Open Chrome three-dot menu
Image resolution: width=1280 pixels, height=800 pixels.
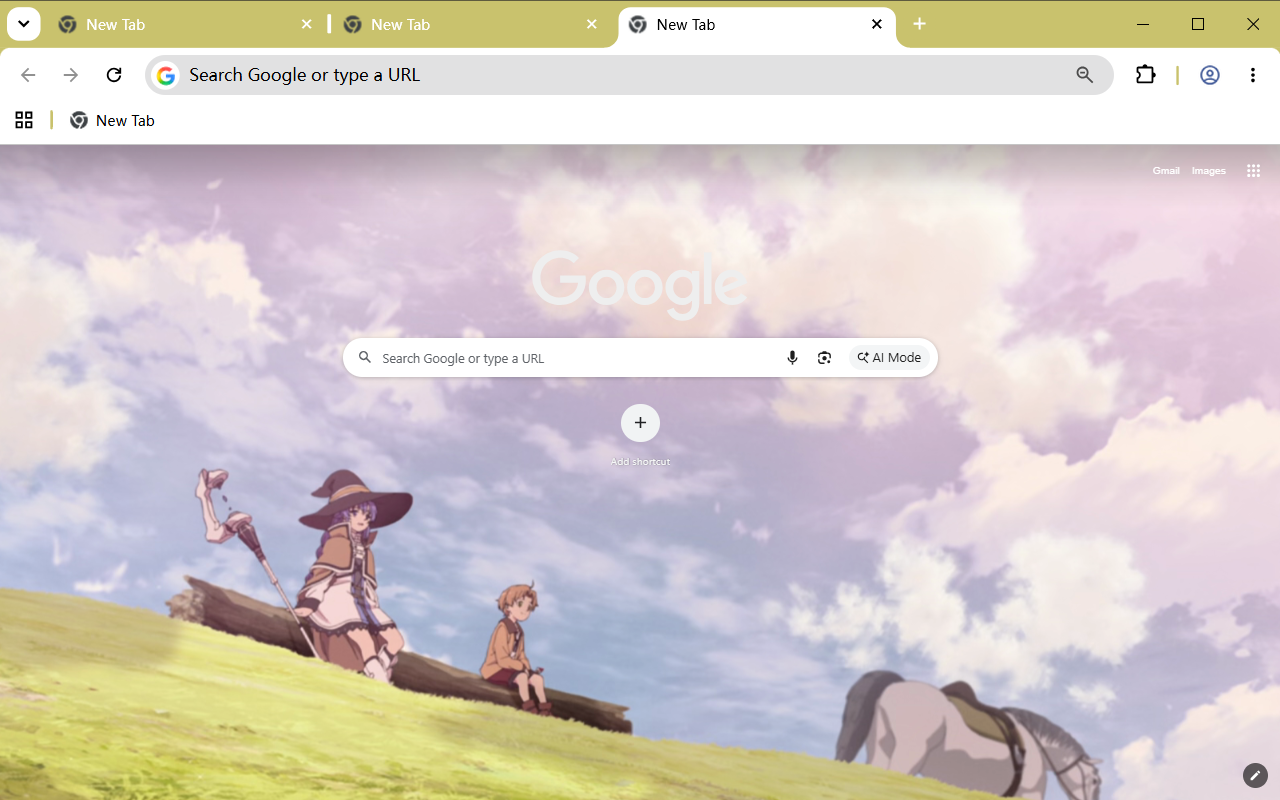[x=1253, y=75]
